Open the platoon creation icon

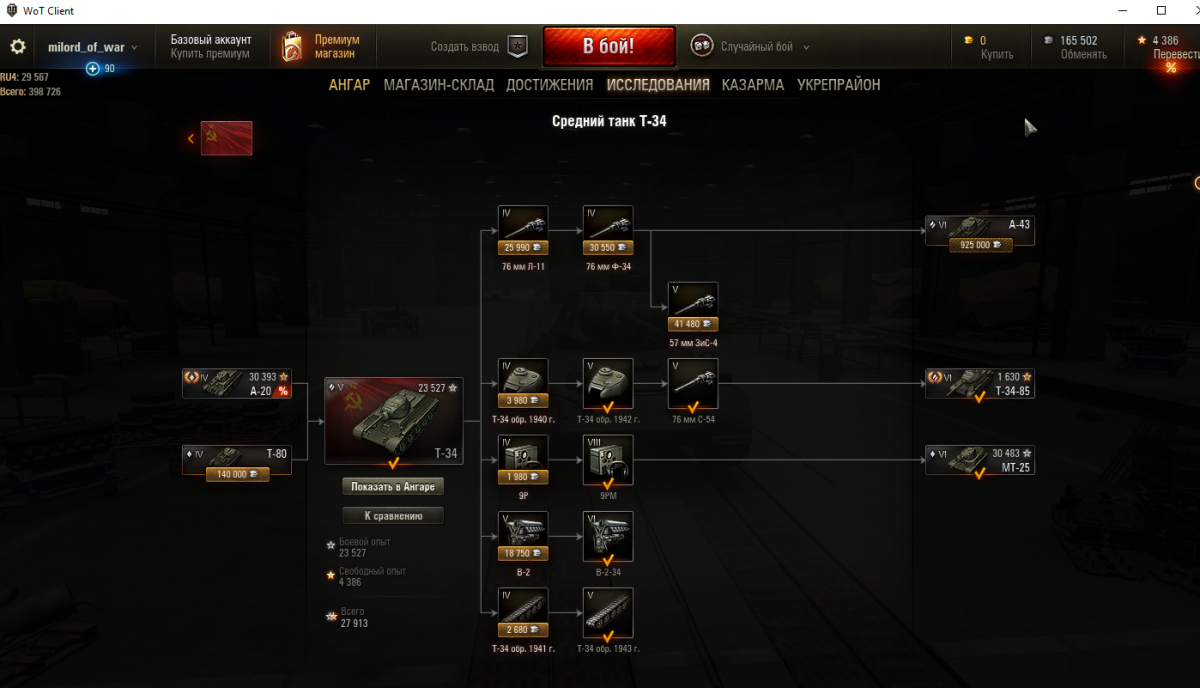(517, 47)
